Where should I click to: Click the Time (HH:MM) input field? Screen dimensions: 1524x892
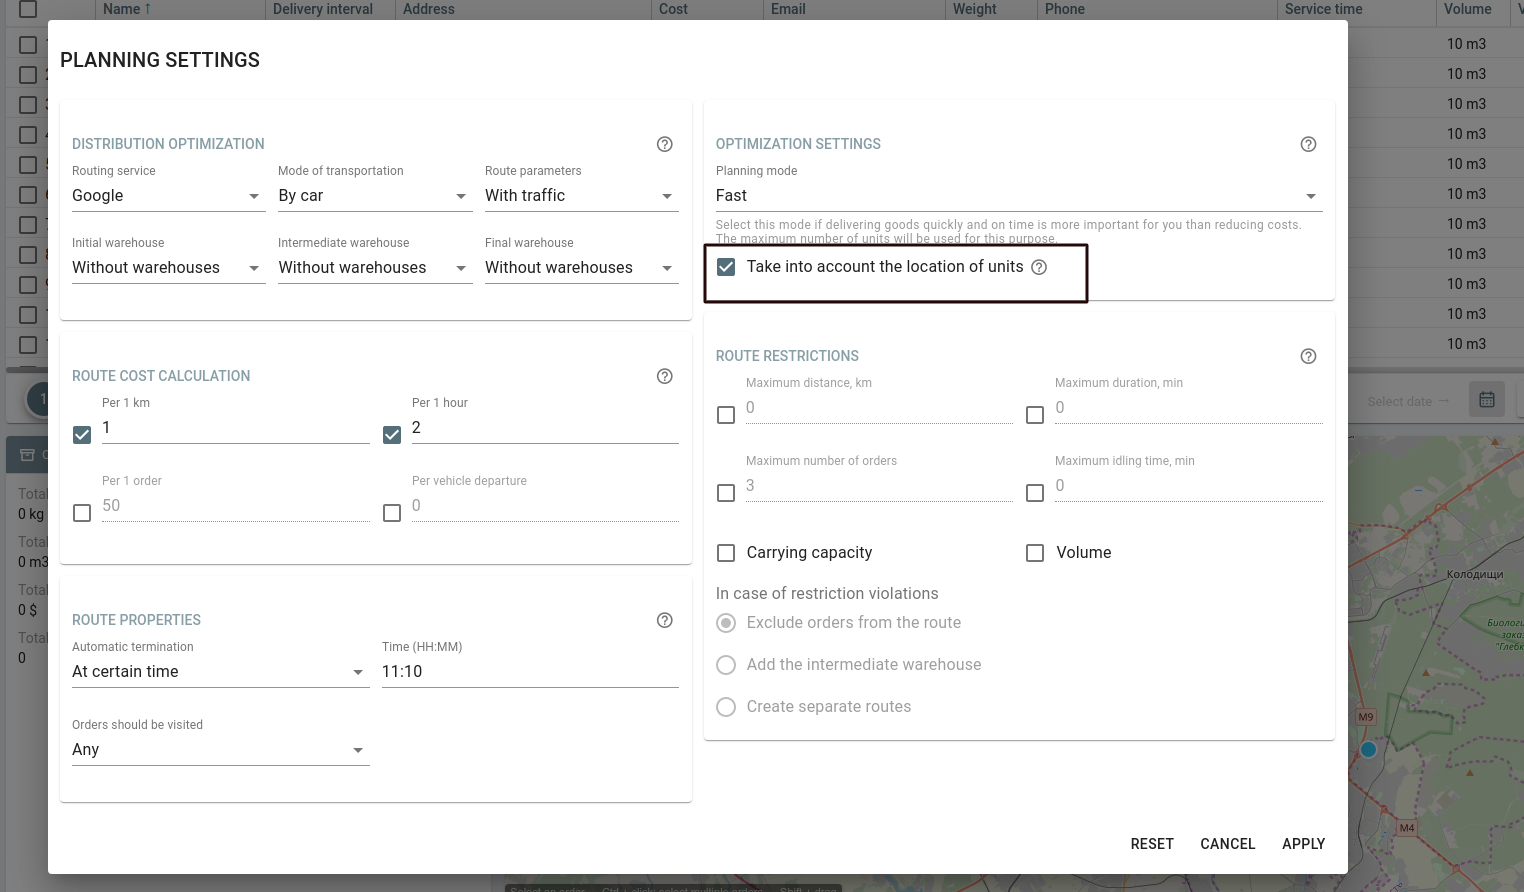(529, 672)
